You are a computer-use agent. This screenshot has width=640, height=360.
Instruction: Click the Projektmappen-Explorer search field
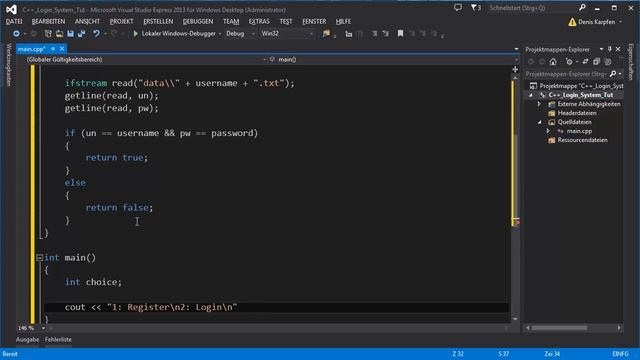click(x=566, y=74)
